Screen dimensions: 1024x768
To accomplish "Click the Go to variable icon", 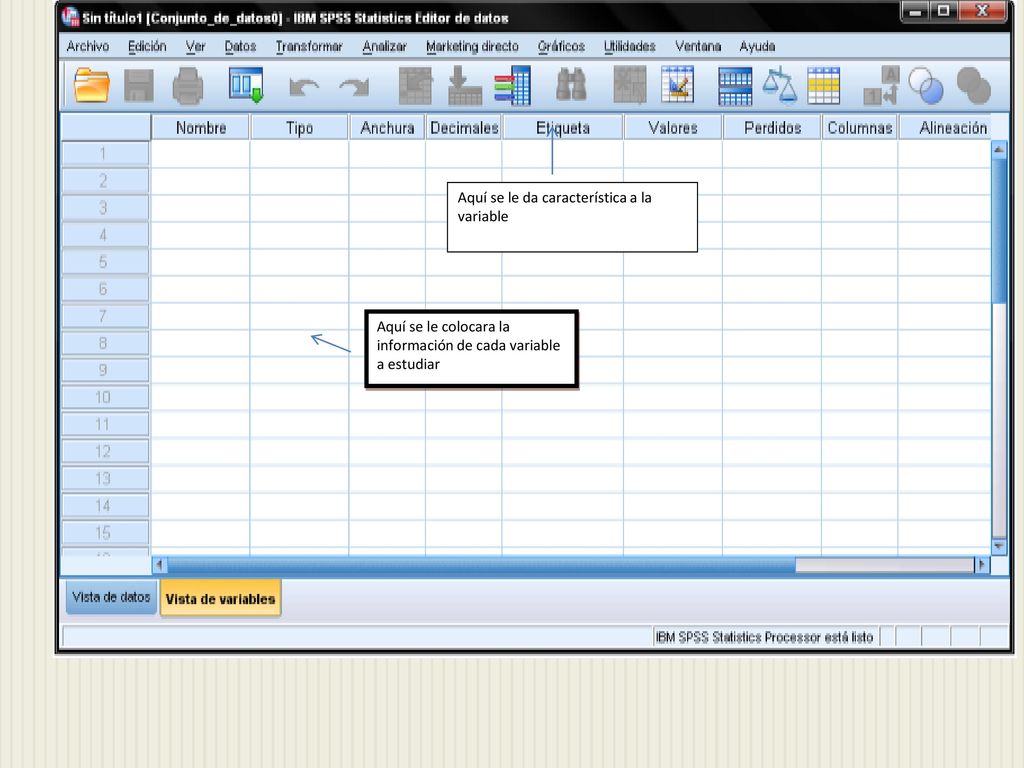I will [x=464, y=86].
